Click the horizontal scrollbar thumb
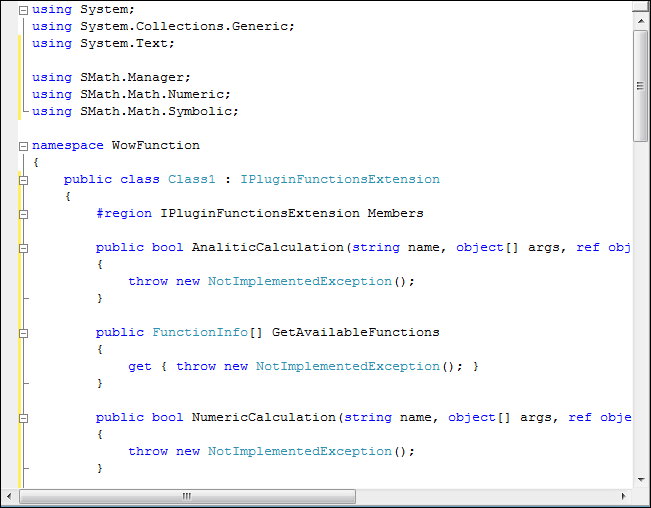Screen dimensions: 651x508 point(186,496)
